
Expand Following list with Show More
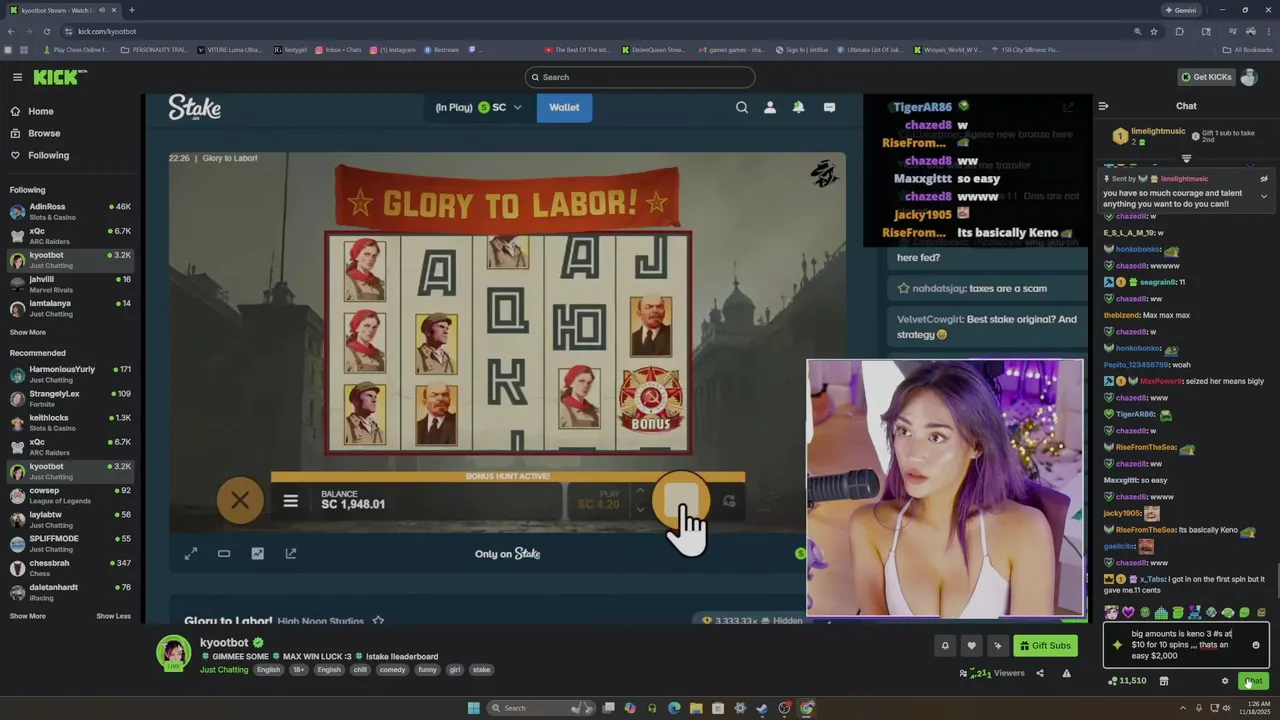[28, 332]
